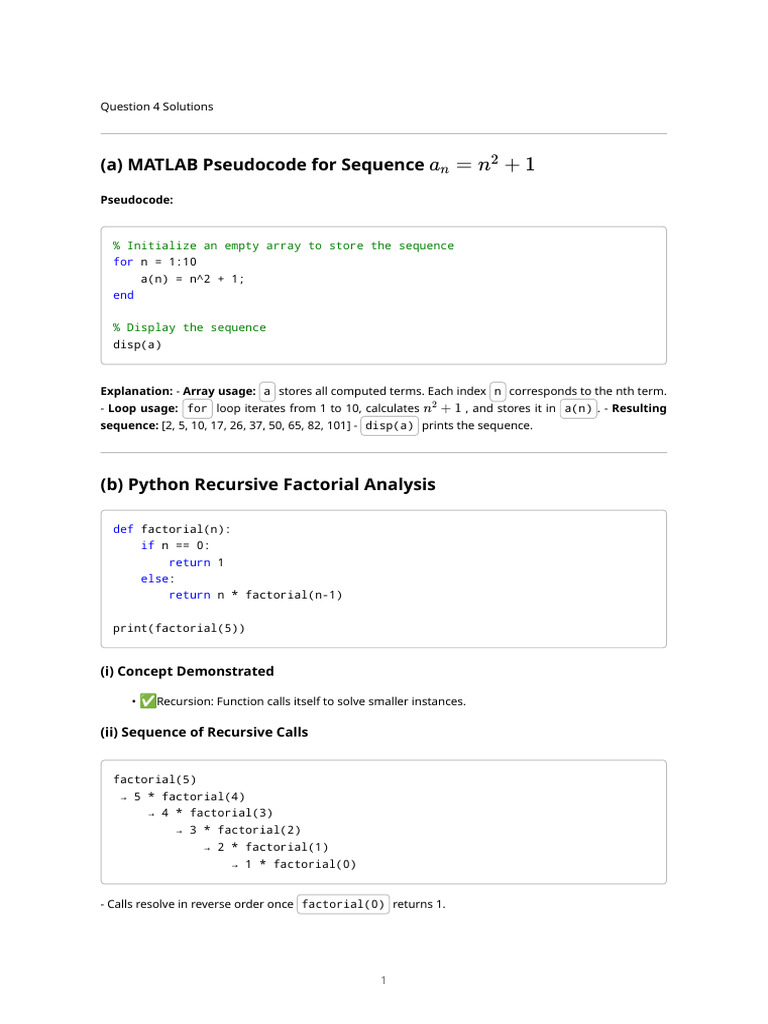
Task: Click the 'for n = 1:10' code line
Action: tap(155, 262)
